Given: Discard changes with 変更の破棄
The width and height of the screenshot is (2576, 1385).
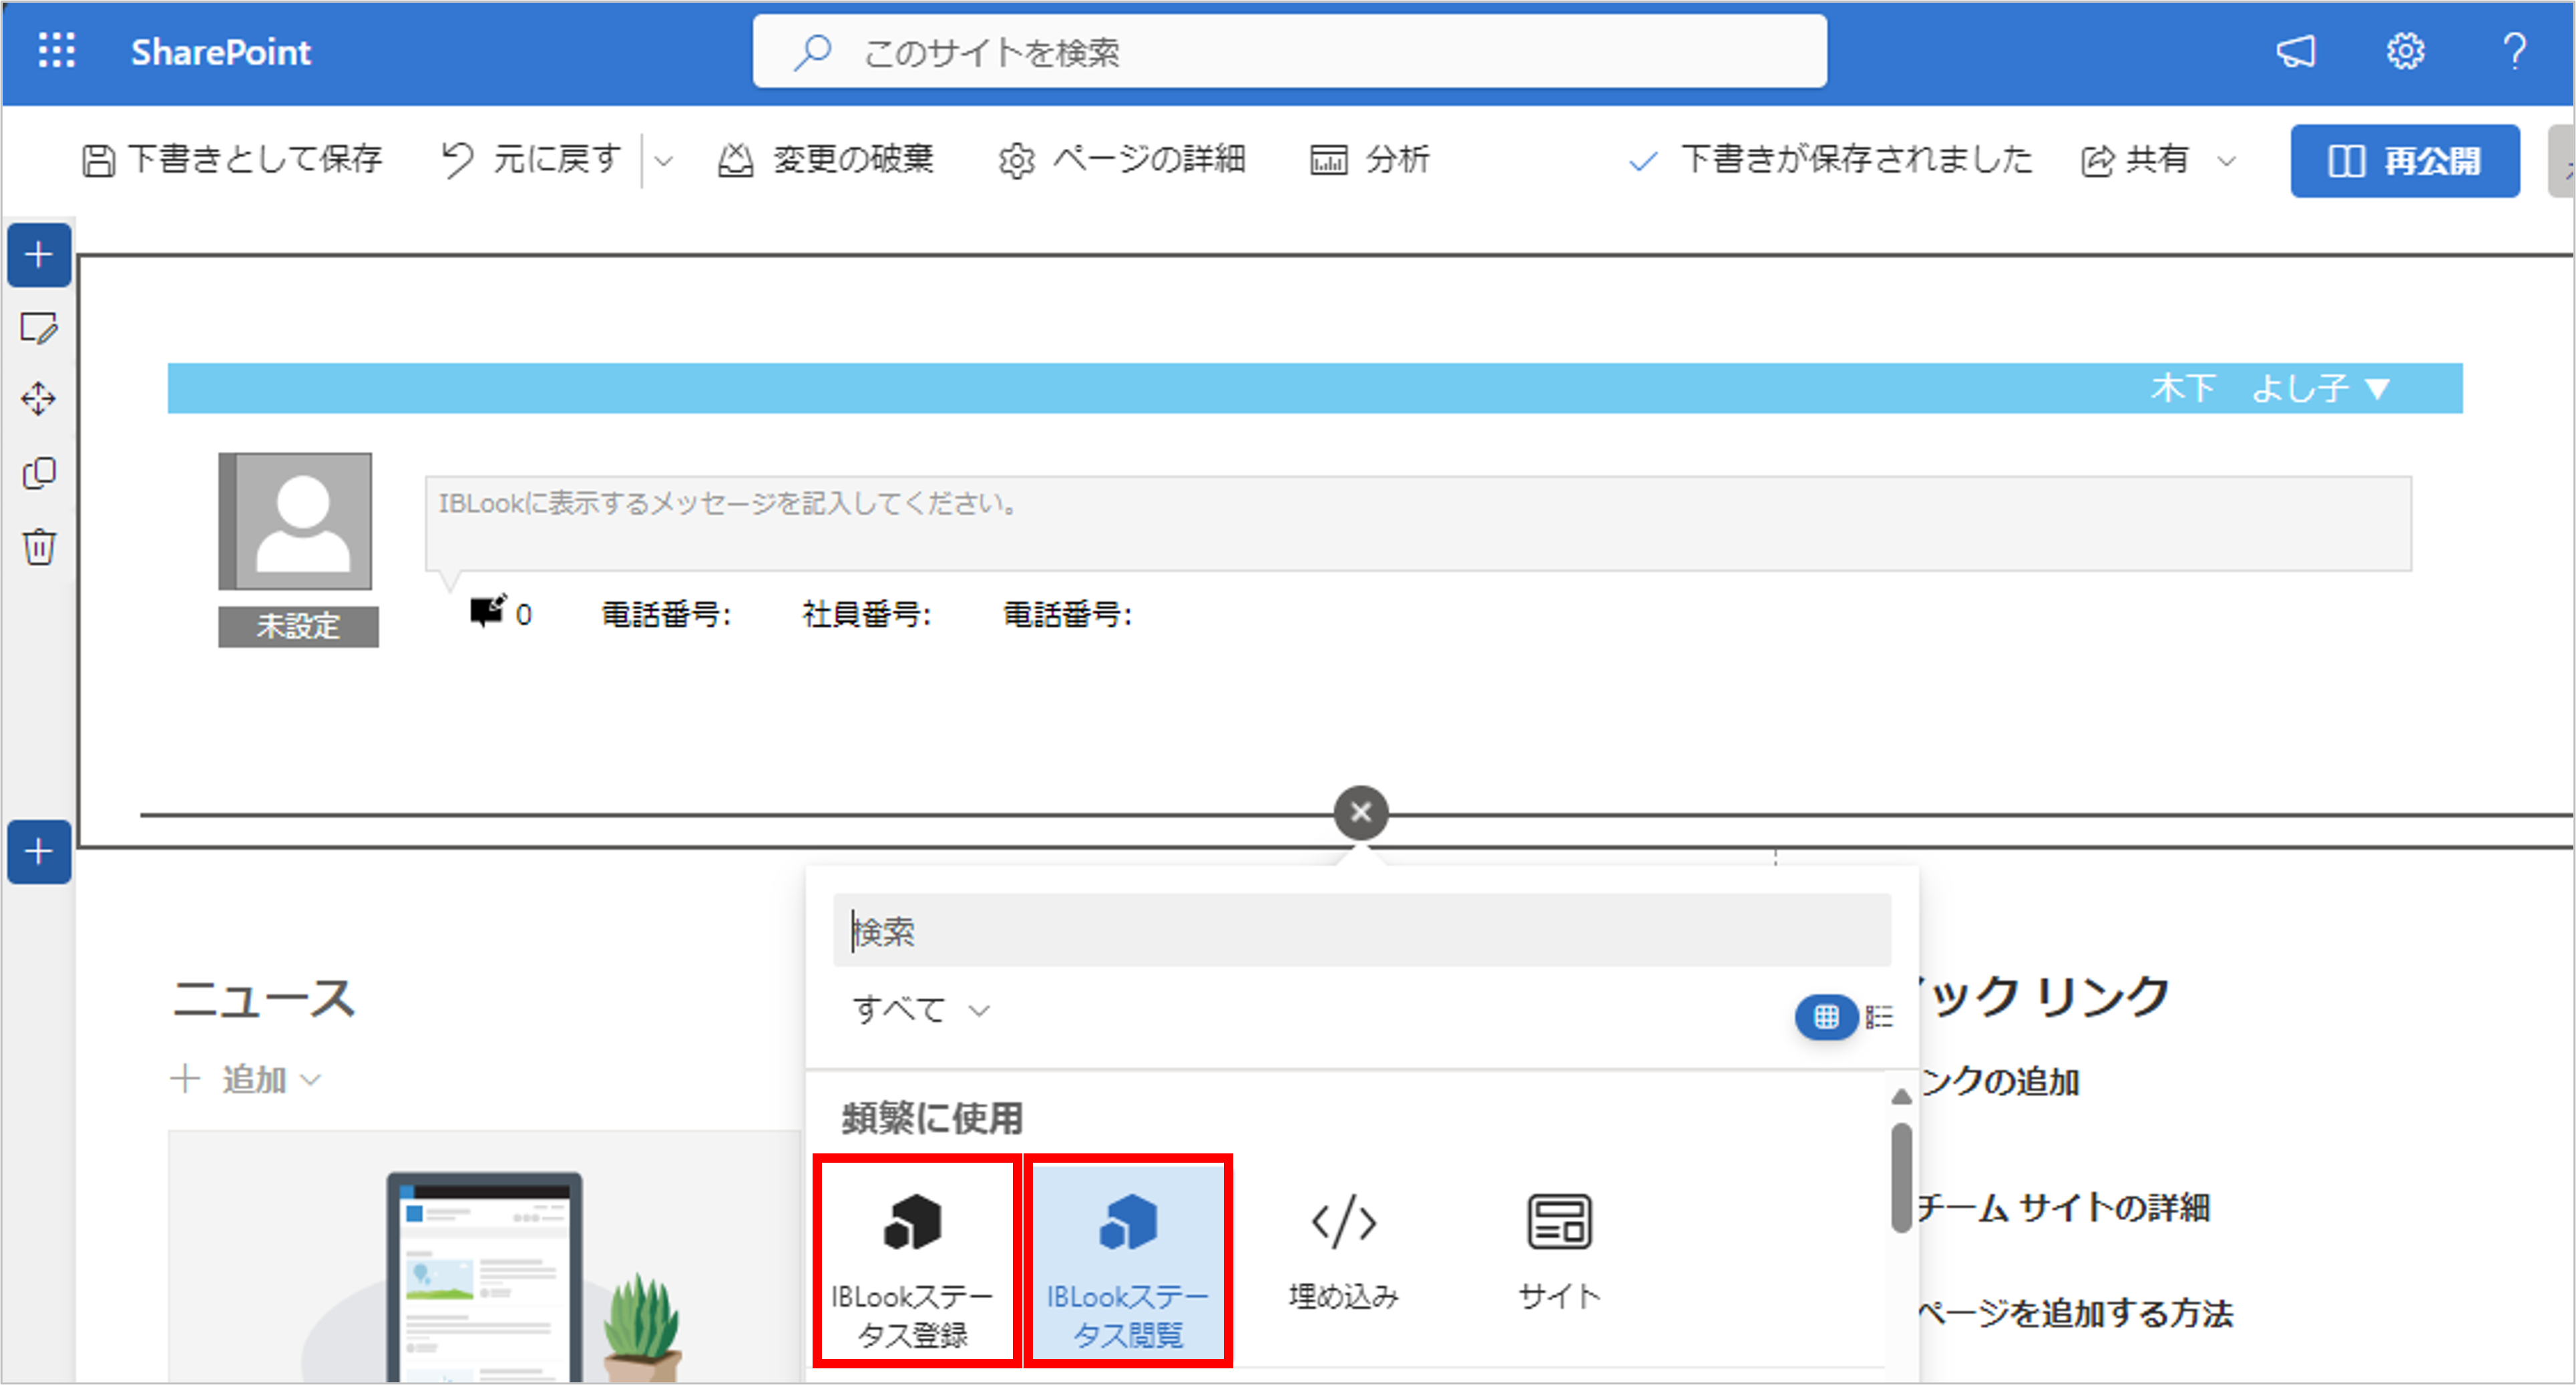Looking at the screenshot, I should [x=826, y=160].
